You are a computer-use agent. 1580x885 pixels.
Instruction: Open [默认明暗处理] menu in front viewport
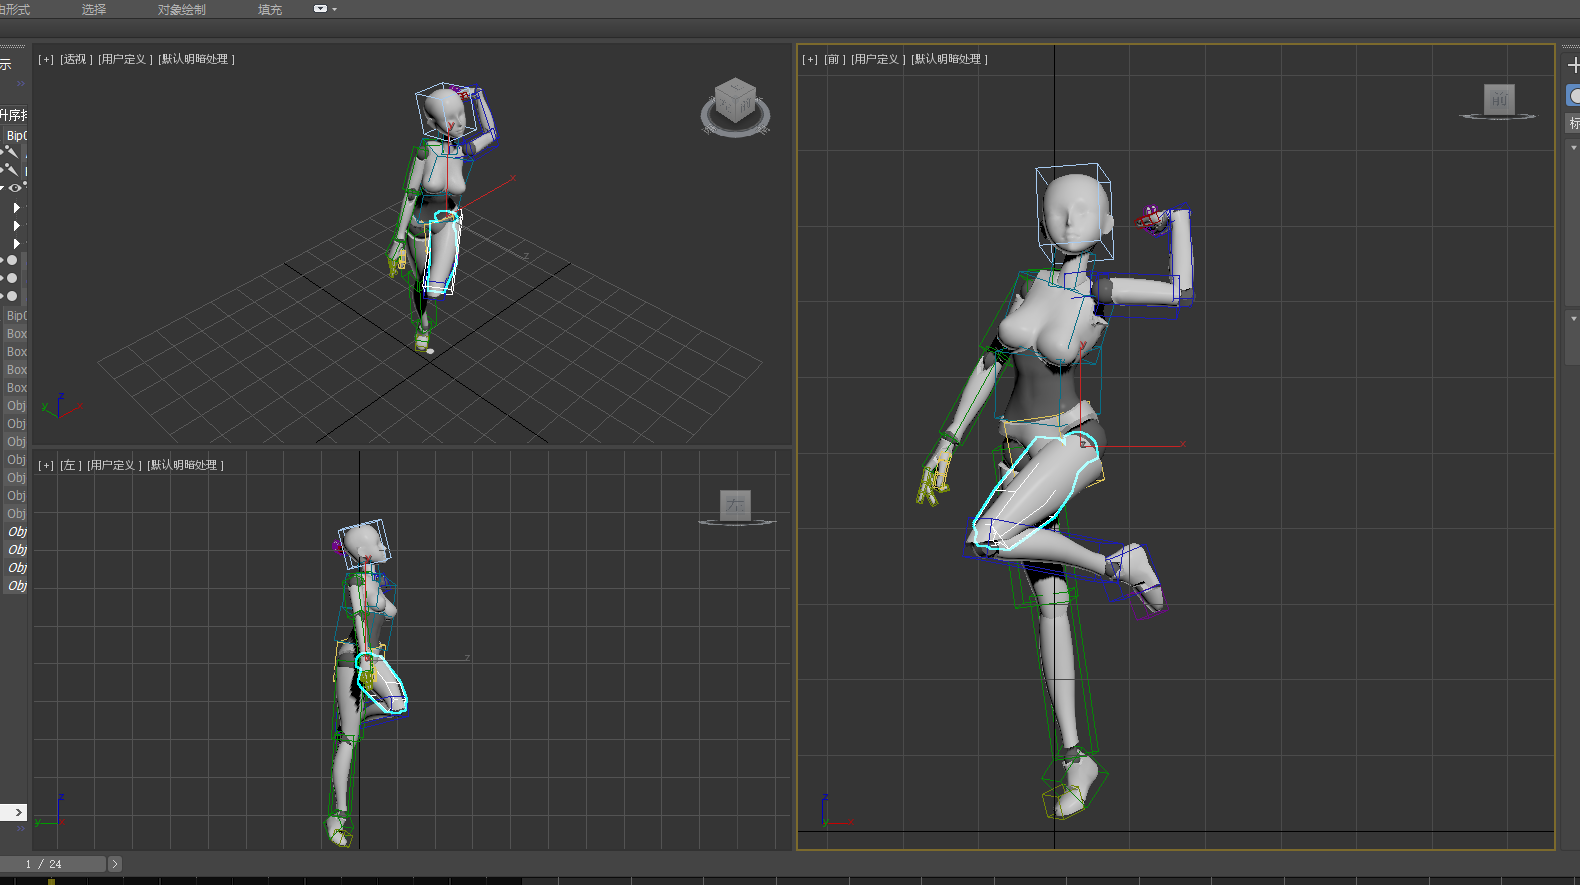[949, 59]
